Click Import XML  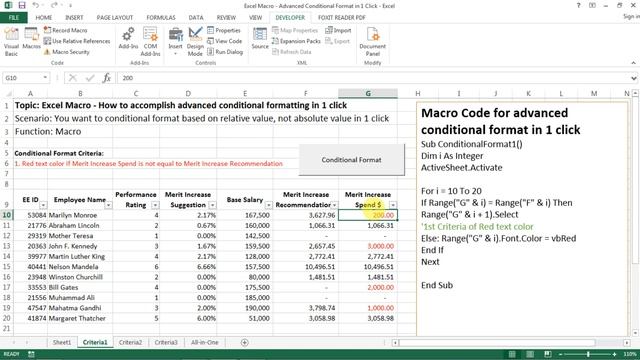(x=338, y=30)
